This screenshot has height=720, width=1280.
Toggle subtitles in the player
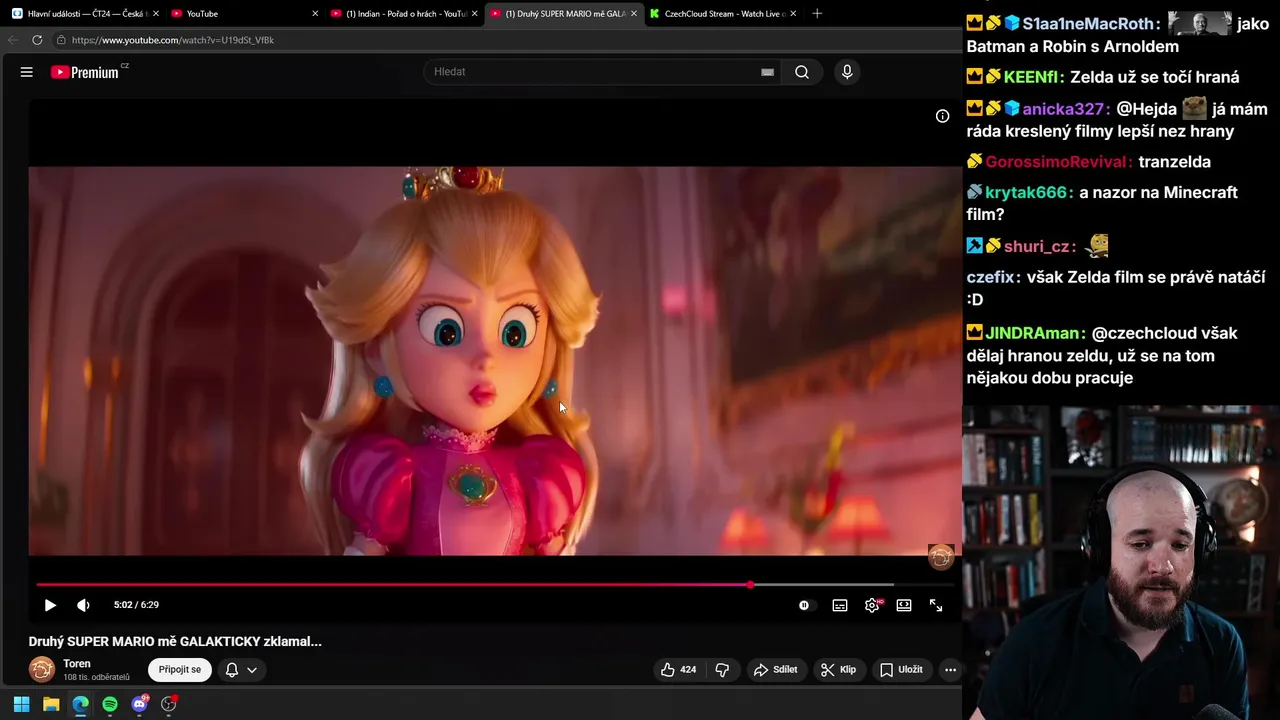click(x=840, y=605)
